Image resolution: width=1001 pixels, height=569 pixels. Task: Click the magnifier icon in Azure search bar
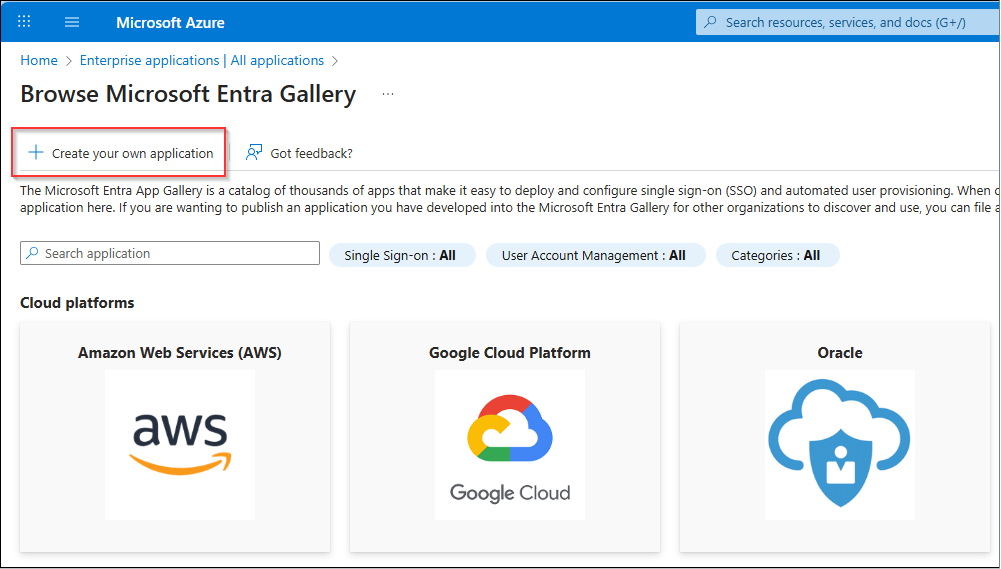[x=710, y=22]
